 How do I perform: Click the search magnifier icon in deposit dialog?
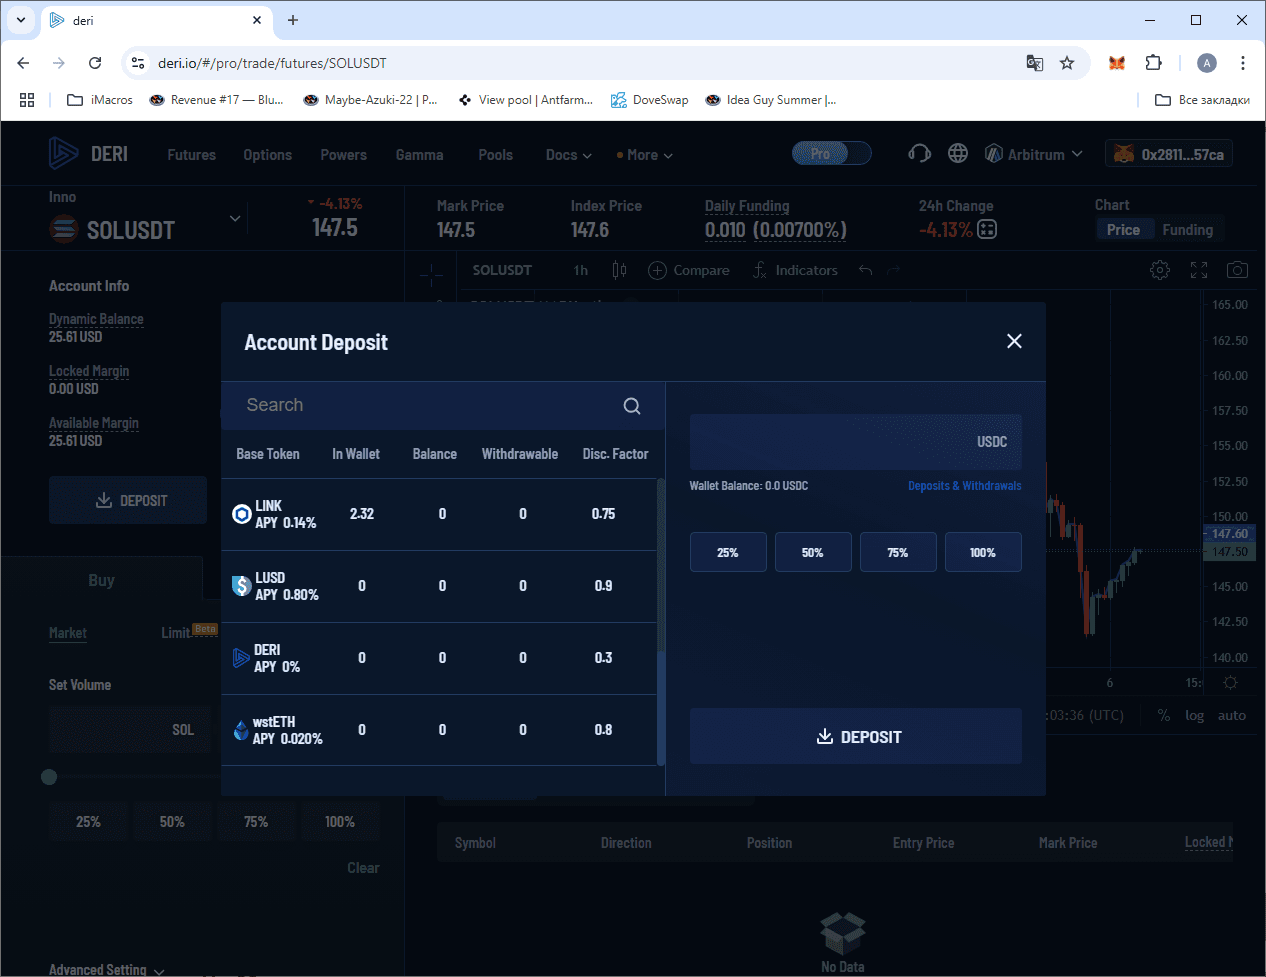pyautogui.click(x=632, y=406)
